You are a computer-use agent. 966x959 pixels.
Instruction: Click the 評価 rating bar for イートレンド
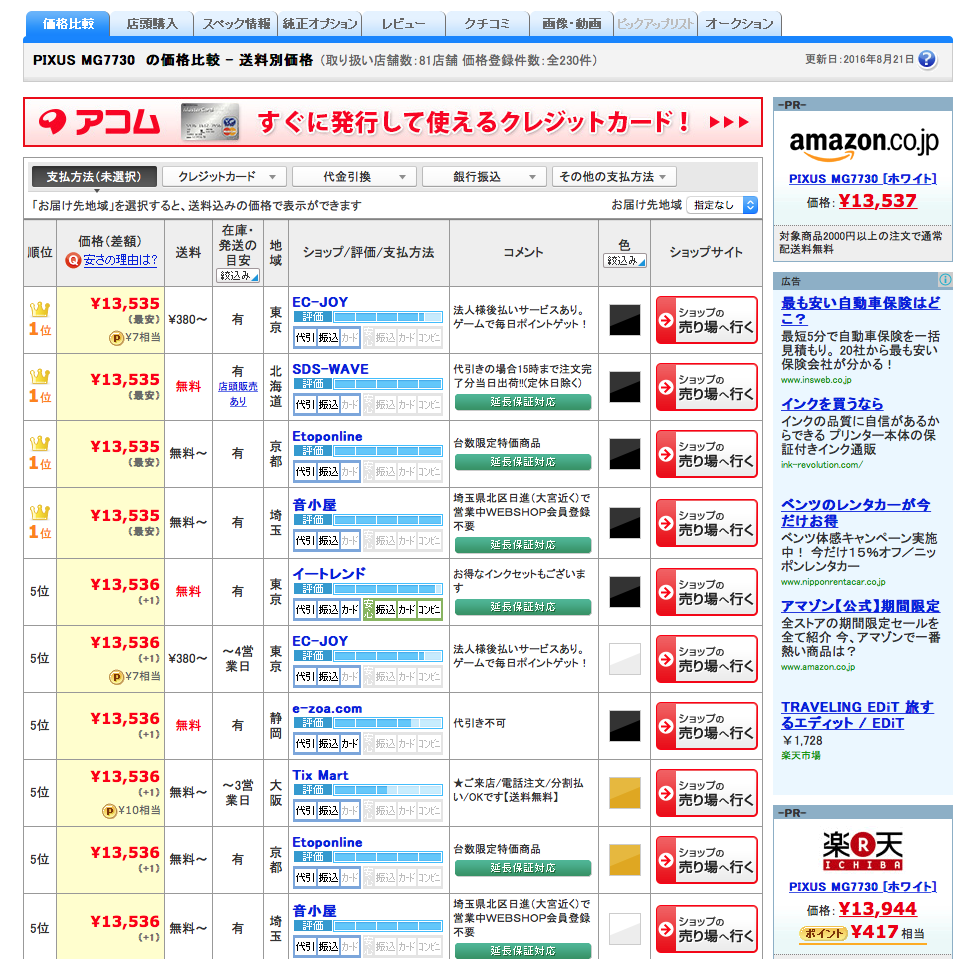pos(368,589)
